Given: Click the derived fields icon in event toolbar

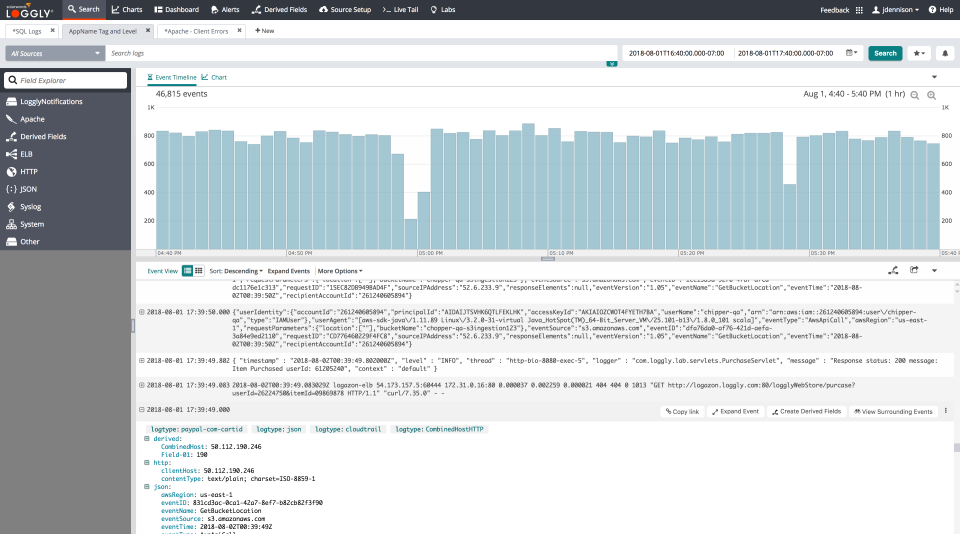Looking at the screenshot, I should point(893,271).
